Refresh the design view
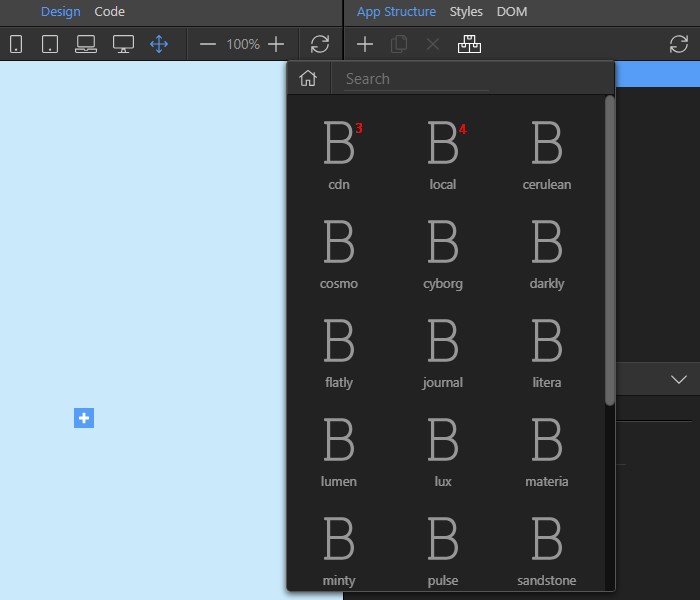Screen dimensions: 700x600 tap(320, 44)
